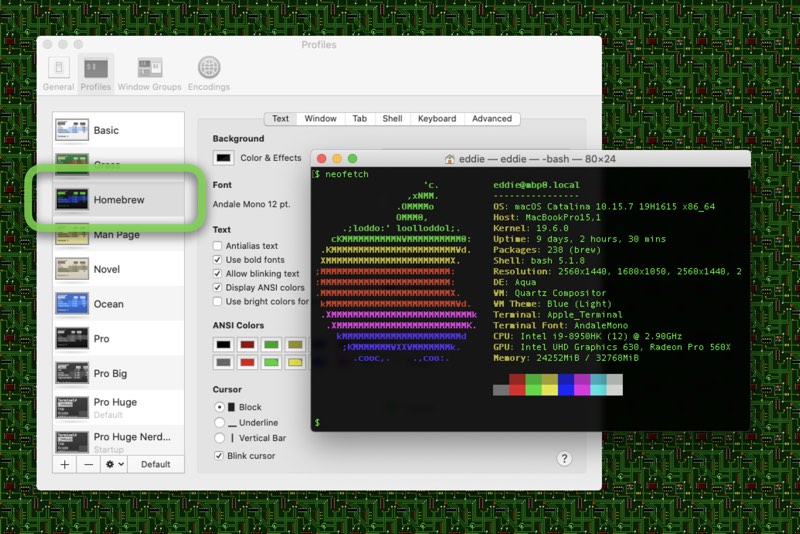Open the Advanced tab
This screenshot has width=800, height=534.
pos(492,118)
